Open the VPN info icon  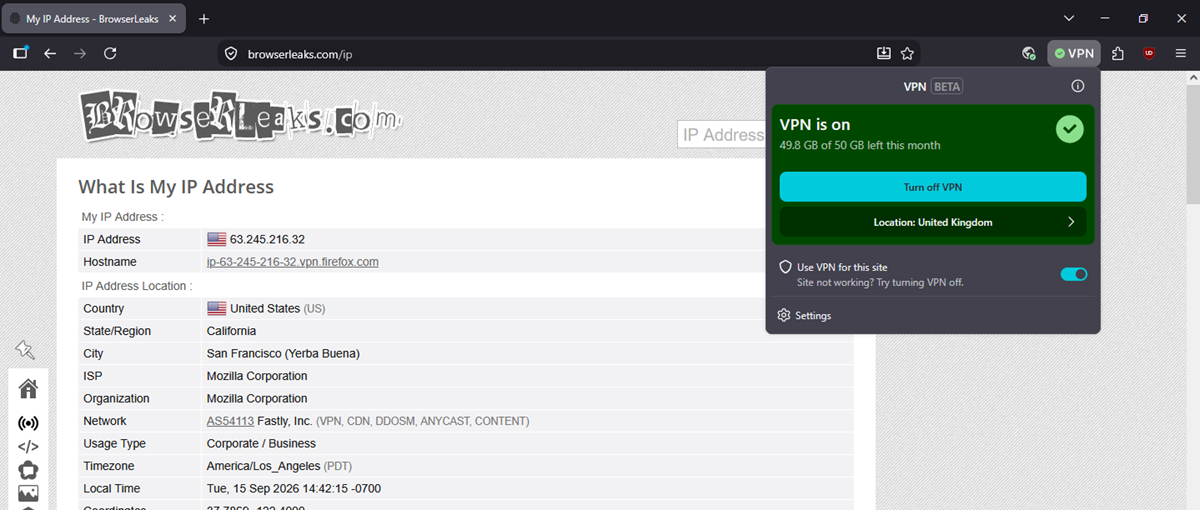1077,86
